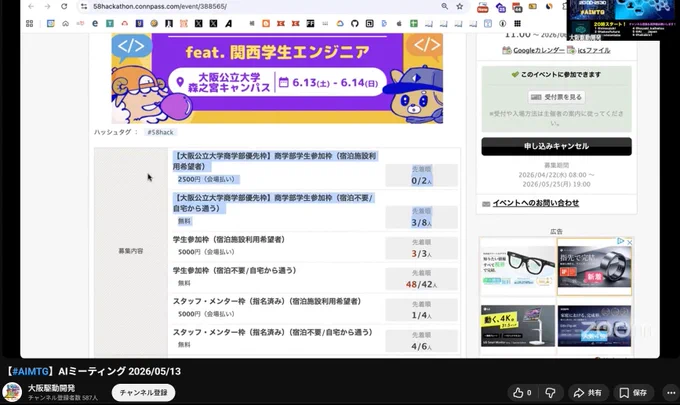Open the GitHub bookmark icon
Screen dimensions: 680x405
coord(355,23)
